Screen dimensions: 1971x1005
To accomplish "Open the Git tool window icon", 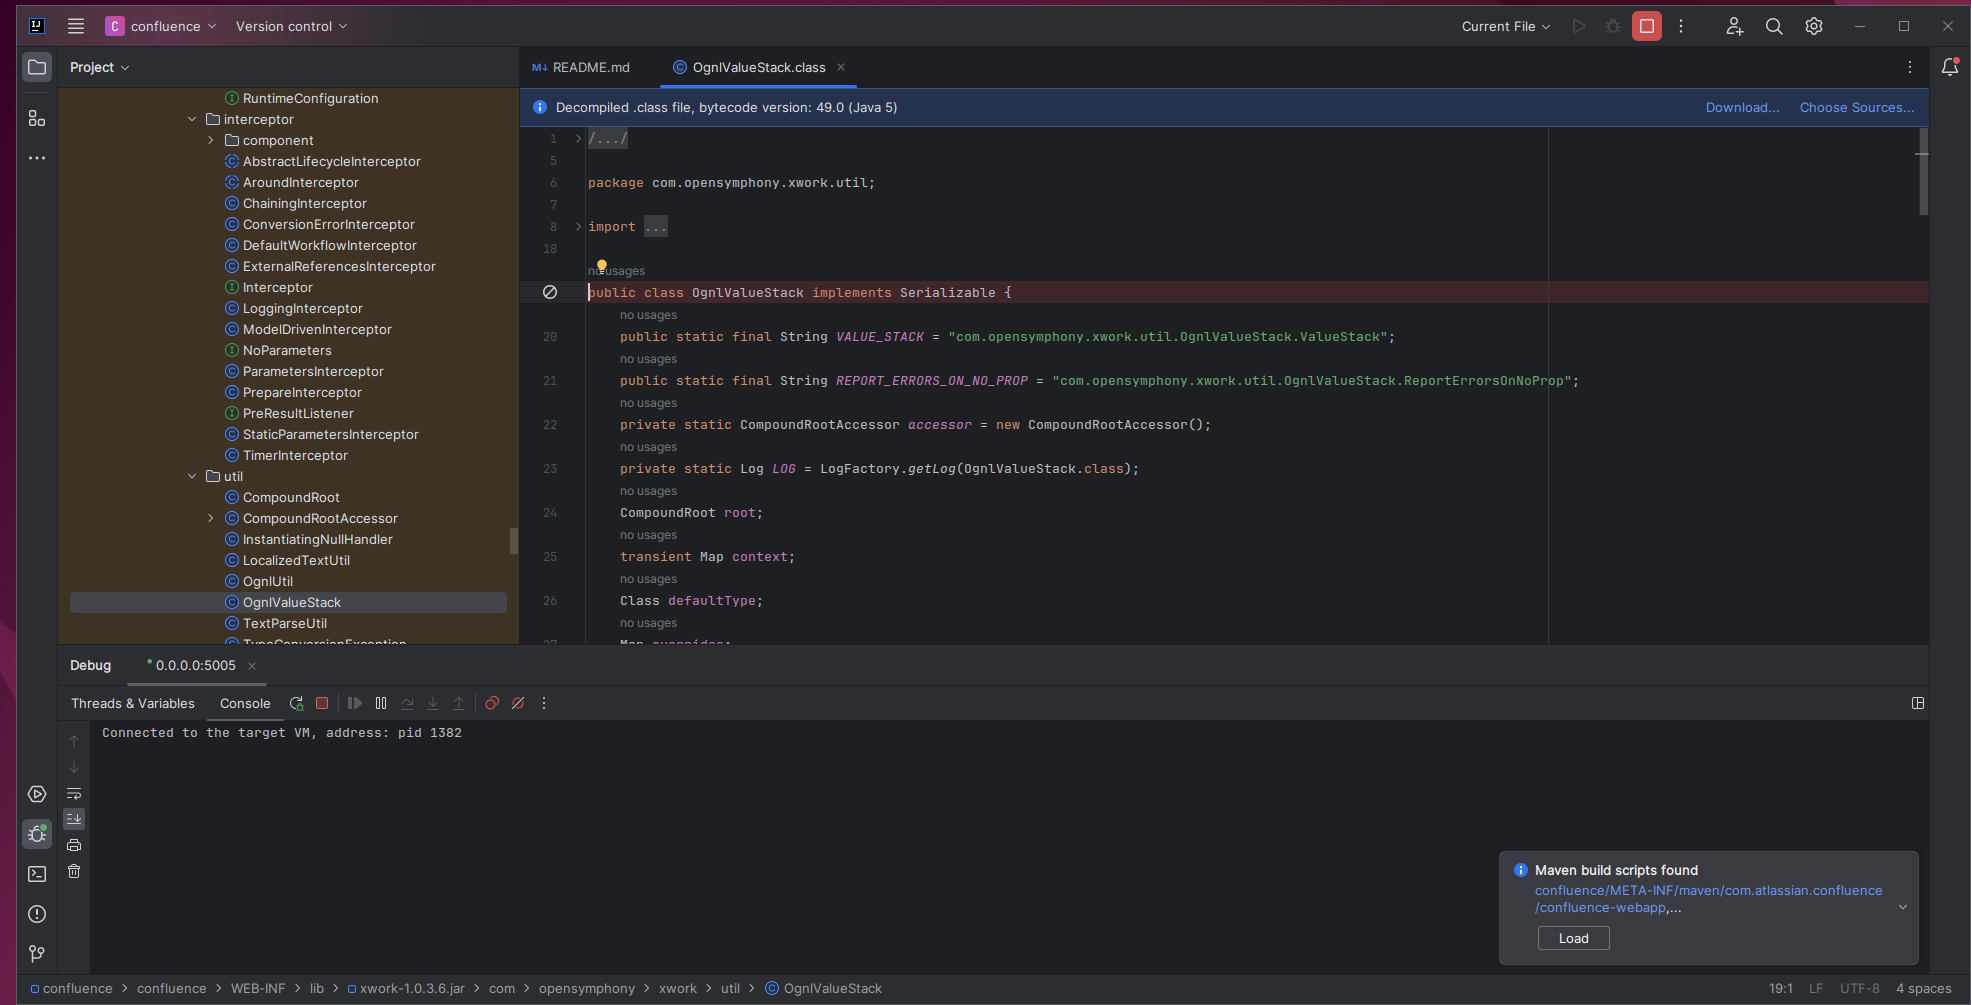I will coord(37,954).
